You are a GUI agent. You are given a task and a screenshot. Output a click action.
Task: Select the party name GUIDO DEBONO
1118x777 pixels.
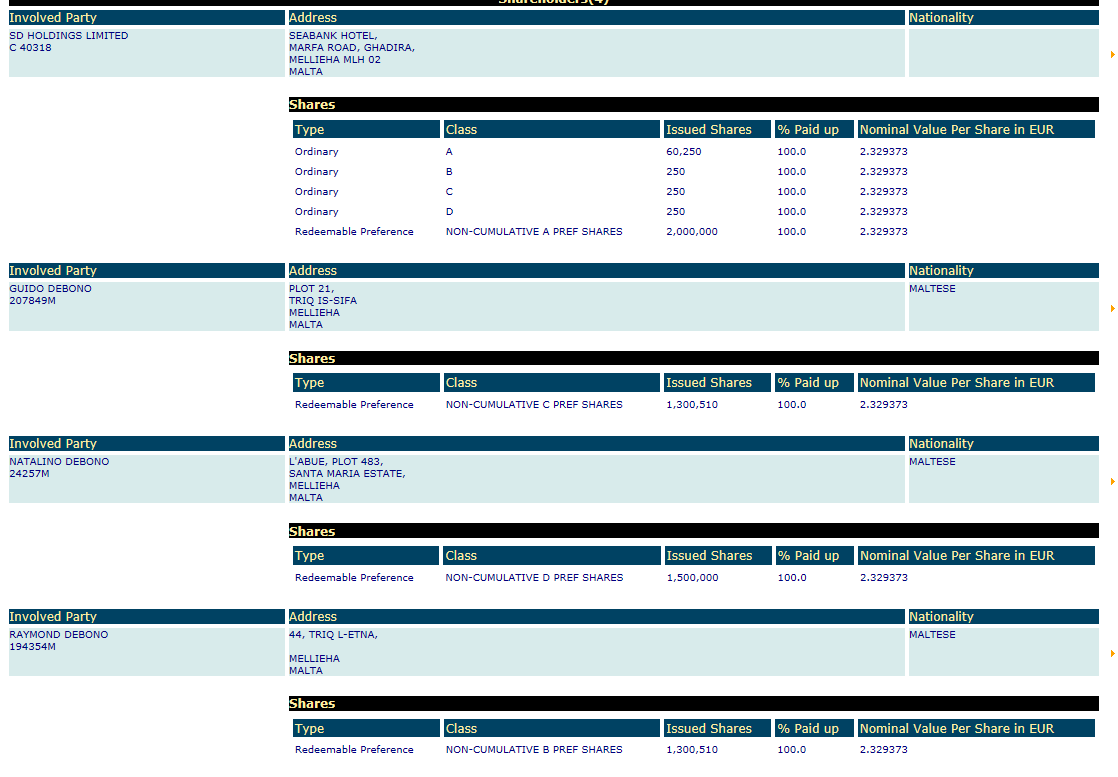[x=50, y=289]
